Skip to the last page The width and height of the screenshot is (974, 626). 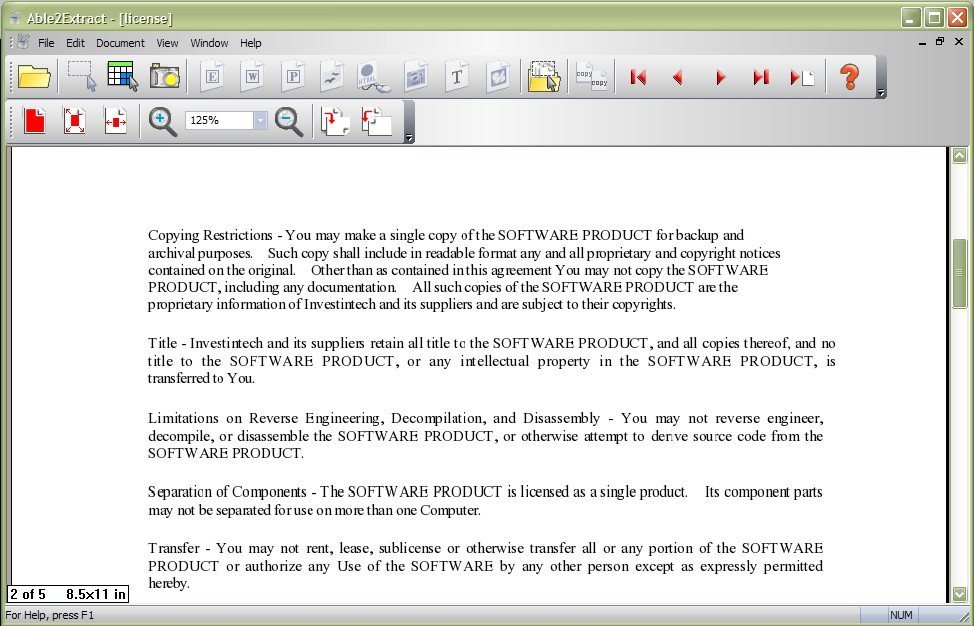click(x=761, y=76)
